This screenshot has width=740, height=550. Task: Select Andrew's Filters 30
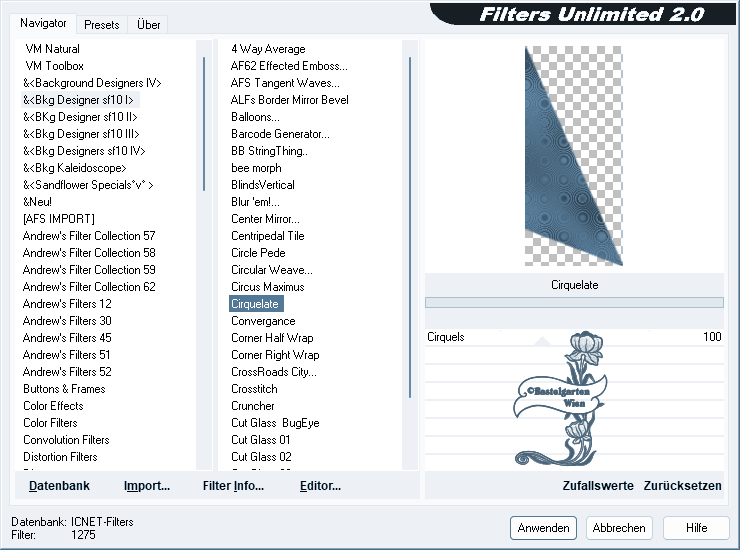point(67,321)
